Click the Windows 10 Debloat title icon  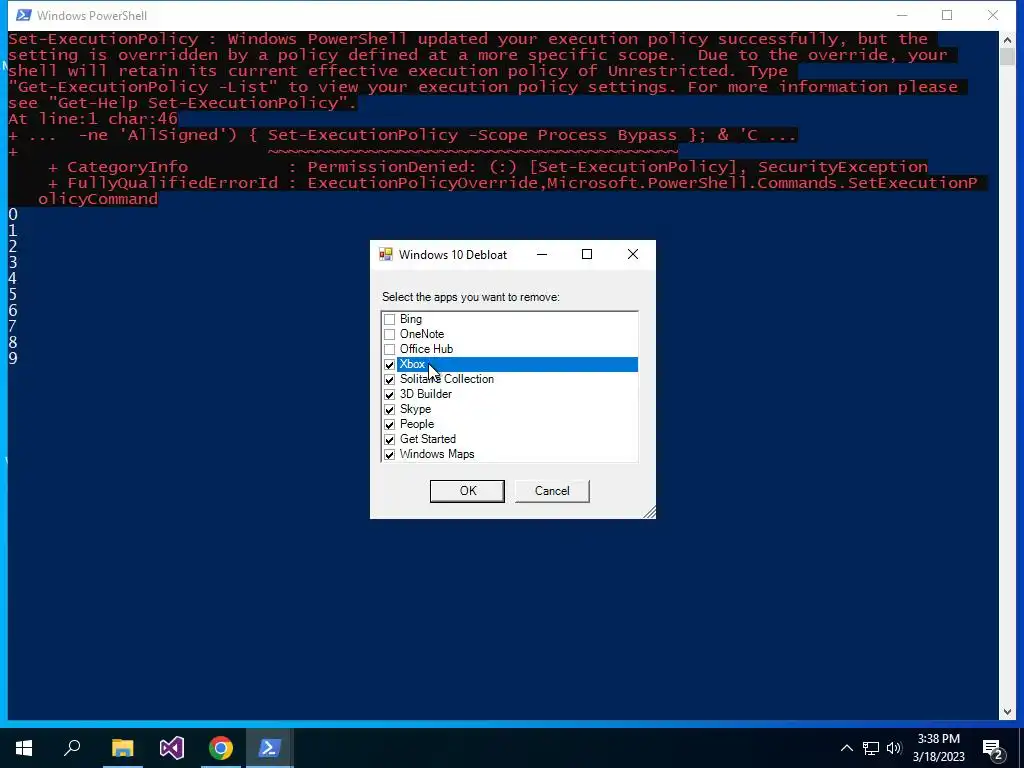(386, 255)
